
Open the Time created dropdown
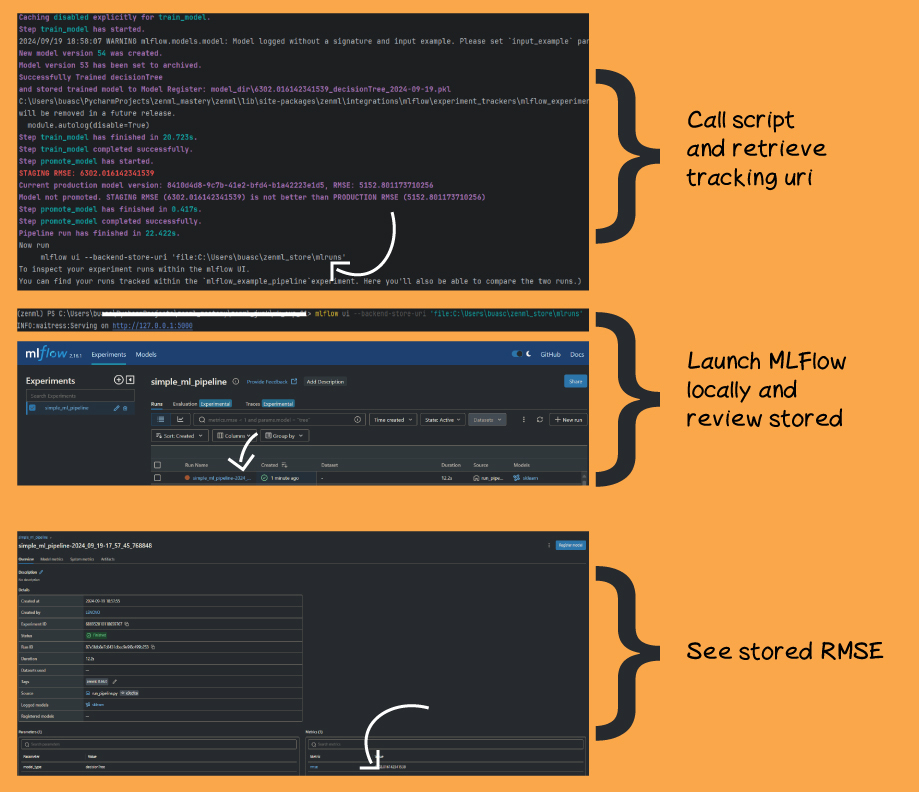(393, 420)
